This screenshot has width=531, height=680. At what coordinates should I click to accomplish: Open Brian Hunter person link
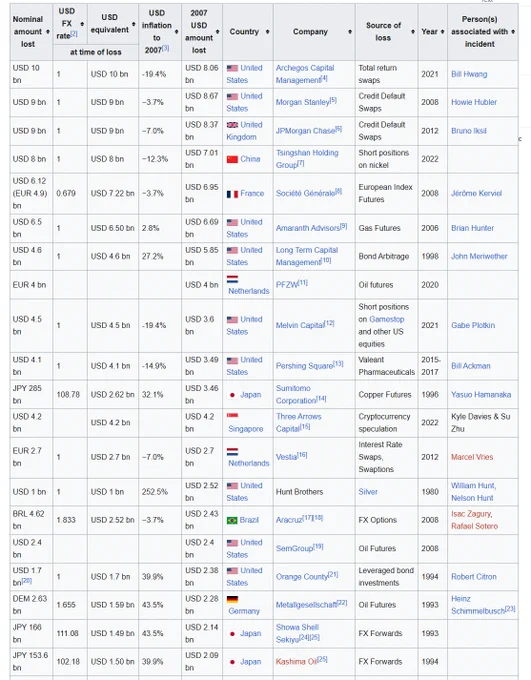click(472, 228)
